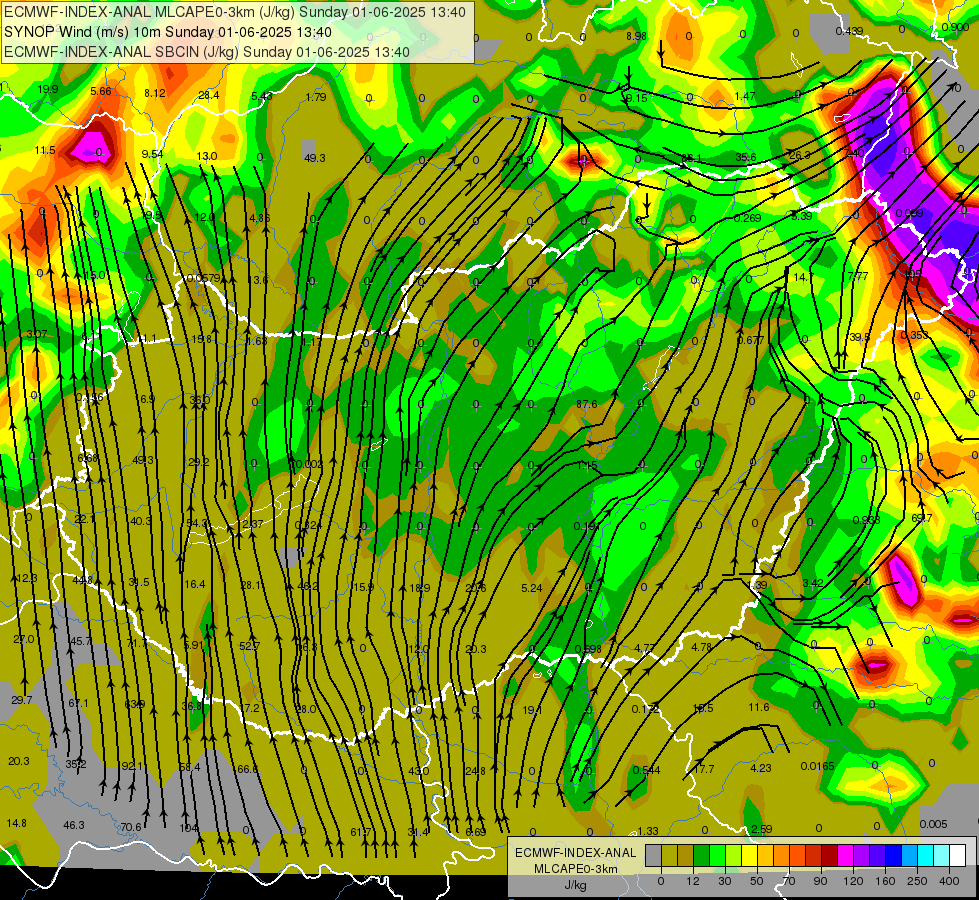The width and height of the screenshot is (979, 900).
Task: Click the map value '0.439'
Action: click(x=849, y=31)
